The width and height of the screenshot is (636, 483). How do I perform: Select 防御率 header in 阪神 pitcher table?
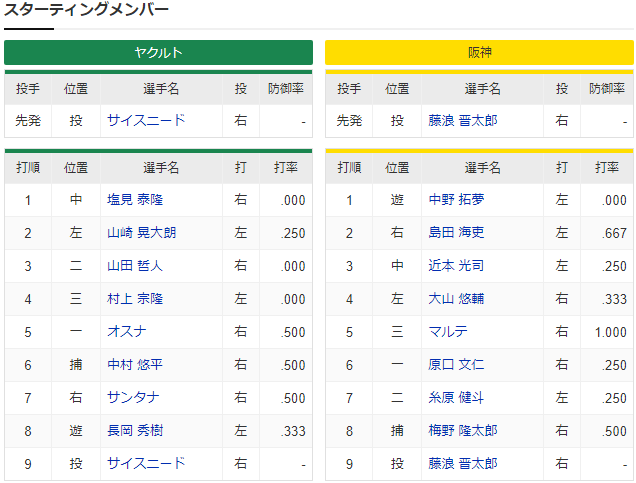click(607, 88)
